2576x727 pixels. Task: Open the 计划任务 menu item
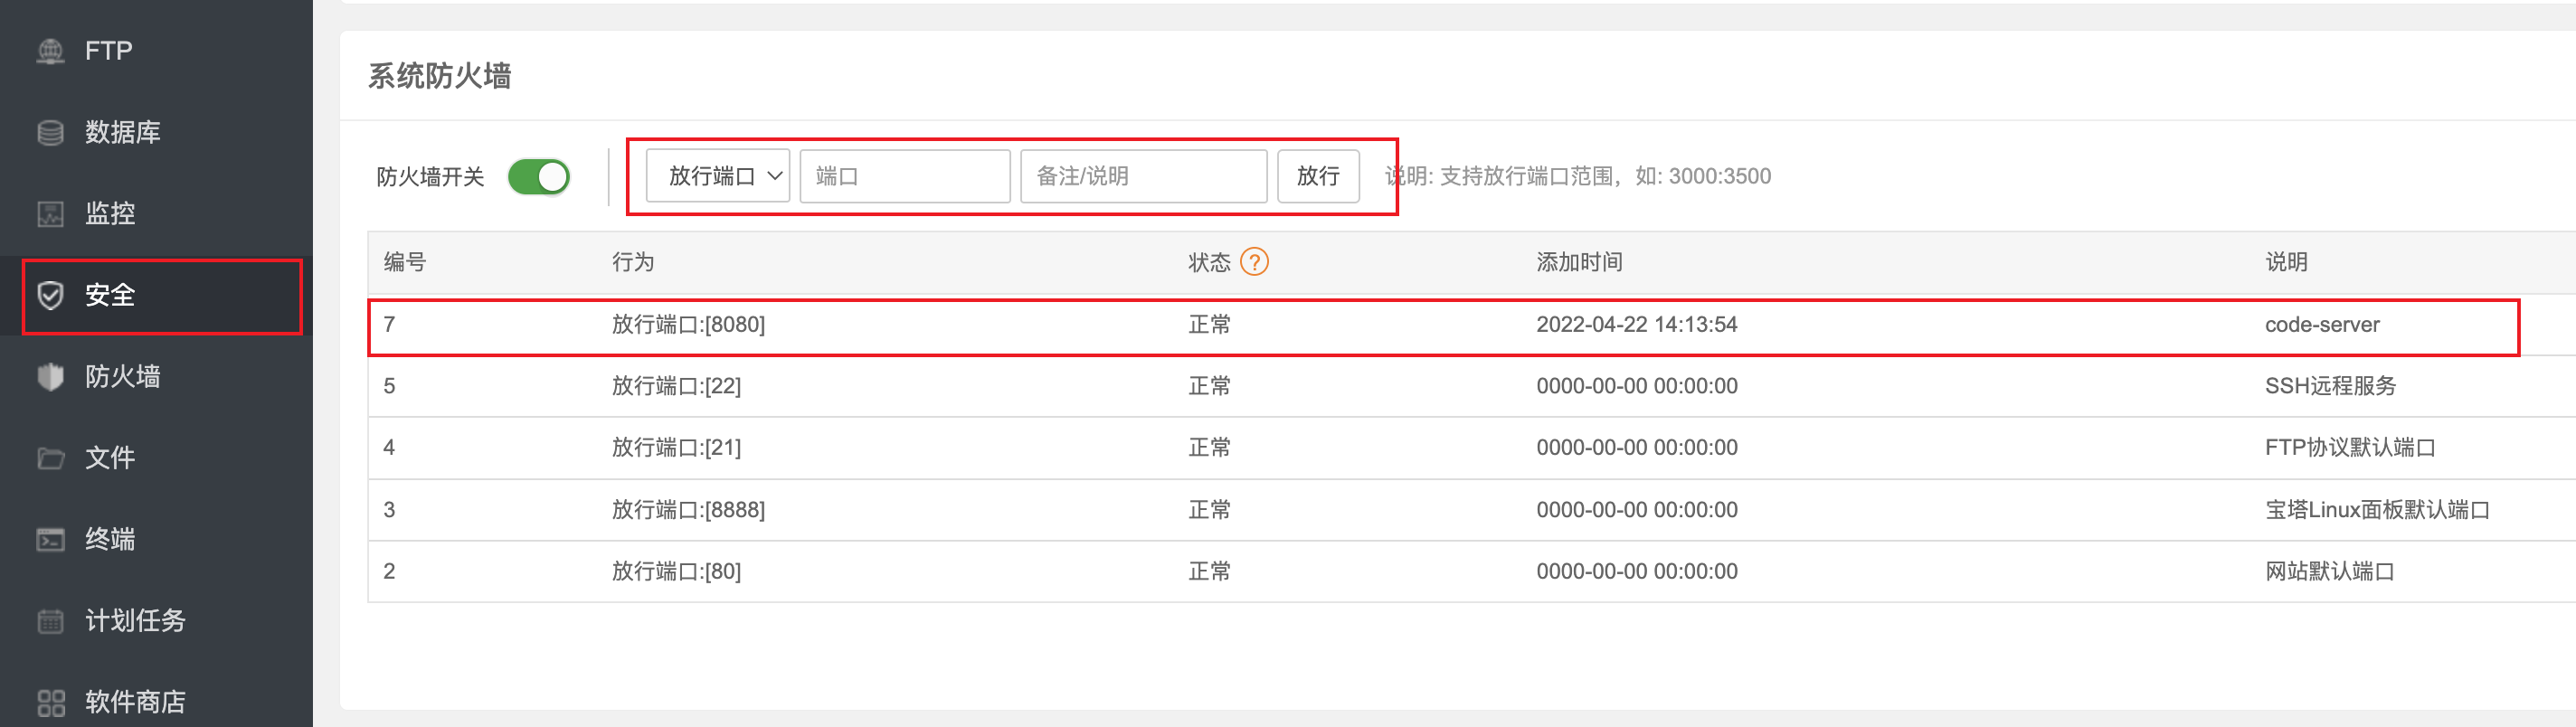(156, 621)
